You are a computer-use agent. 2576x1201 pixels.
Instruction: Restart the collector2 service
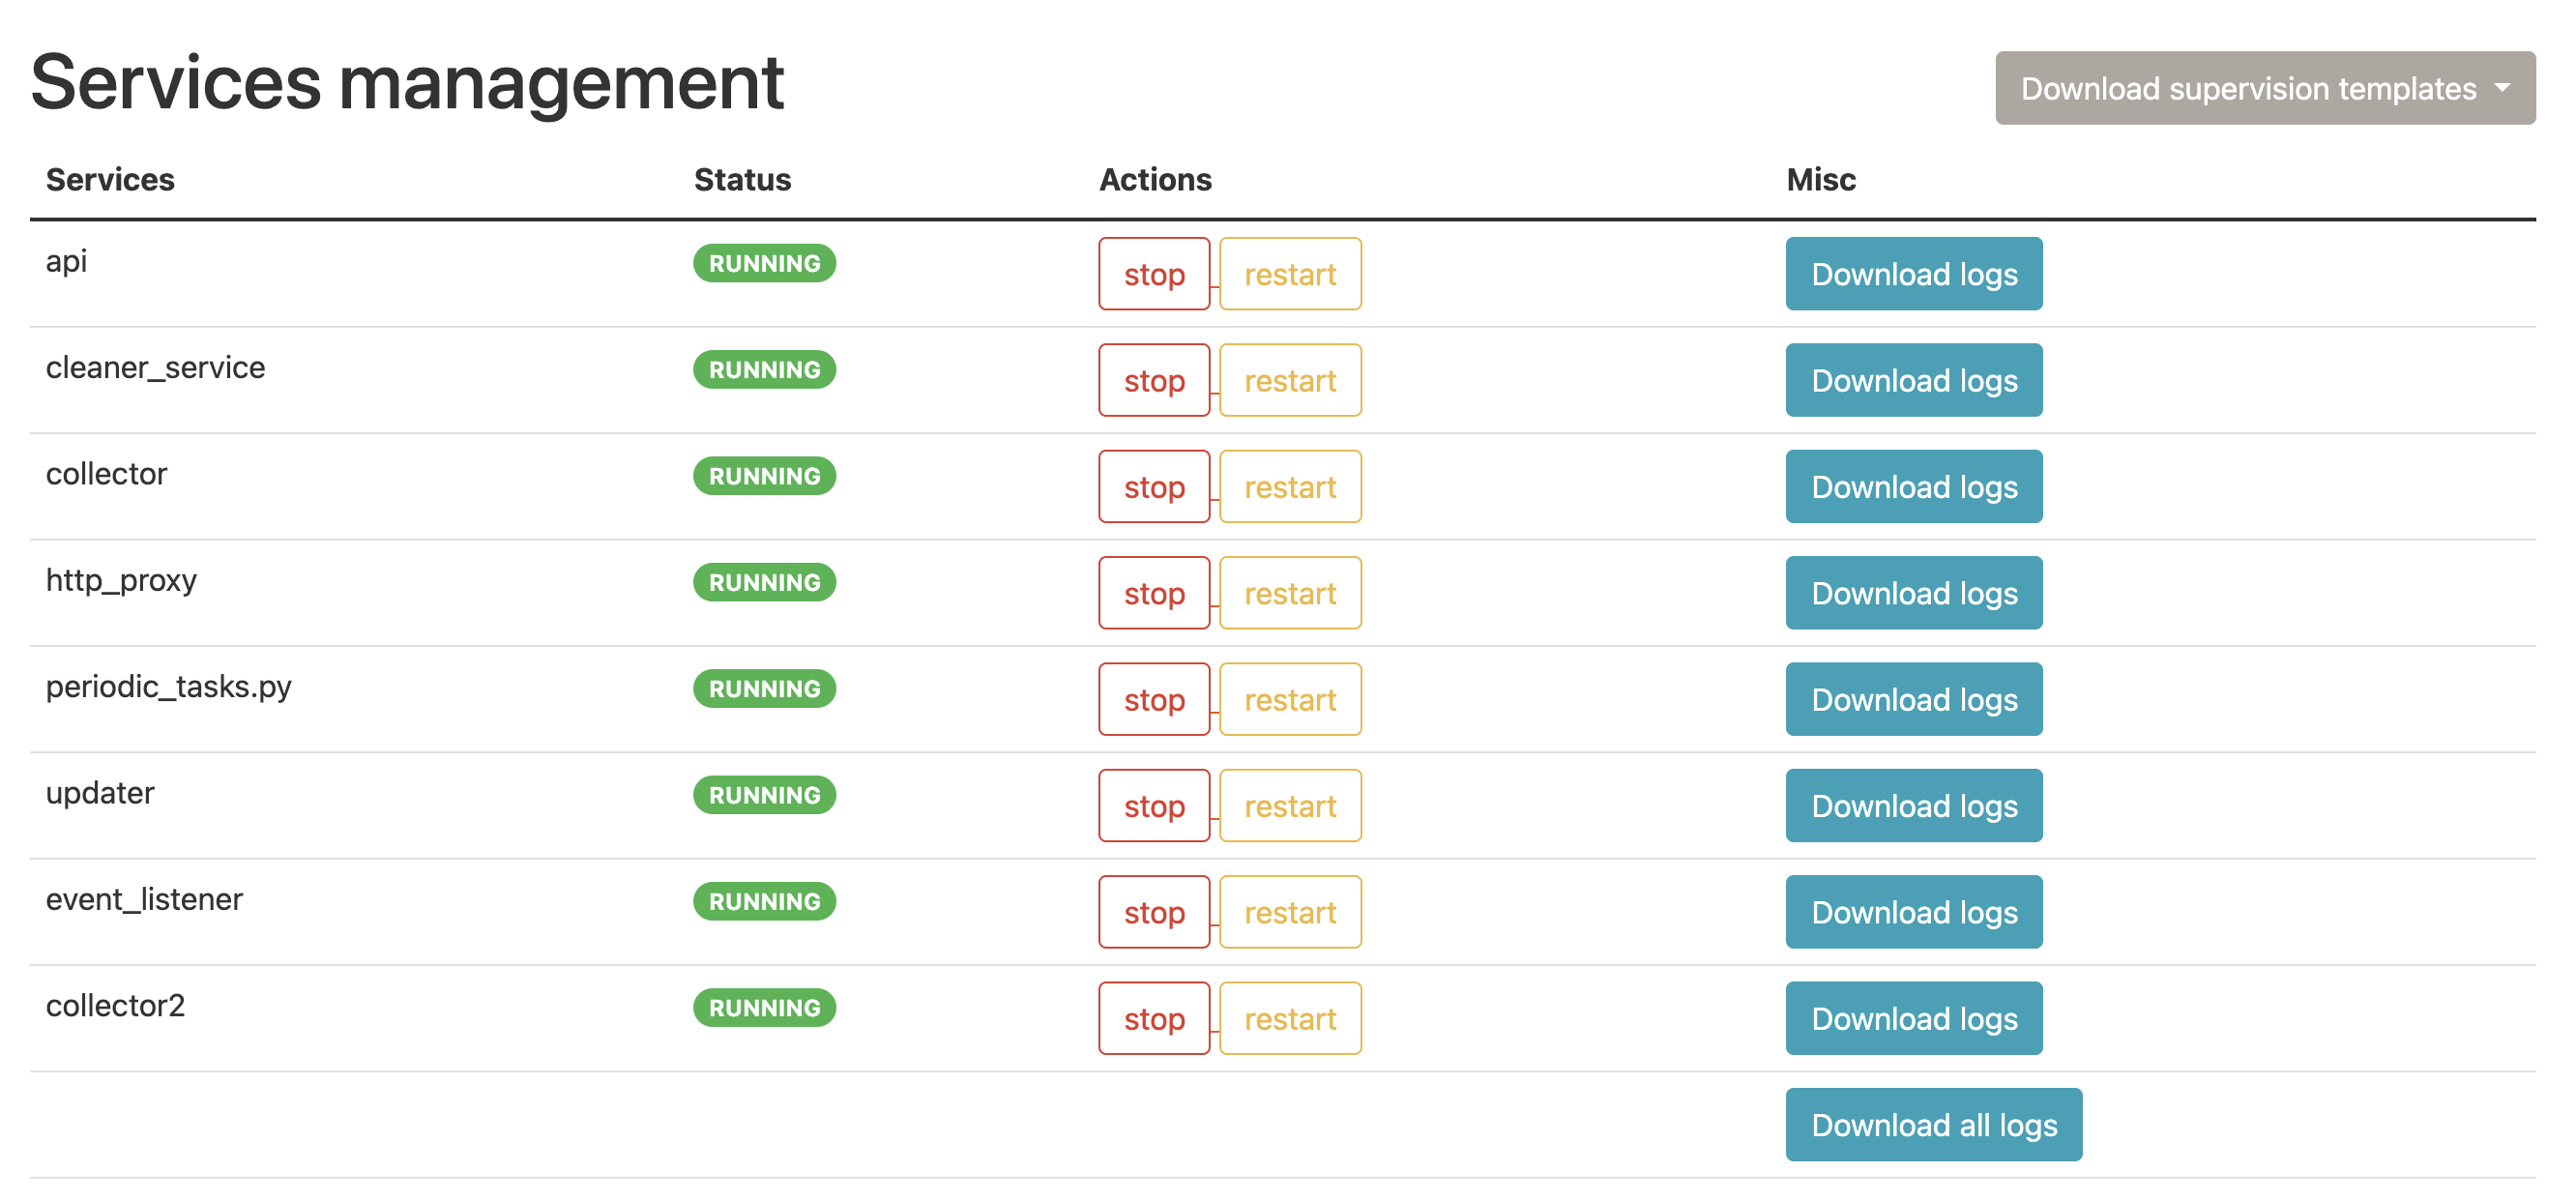(x=1289, y=1018)
